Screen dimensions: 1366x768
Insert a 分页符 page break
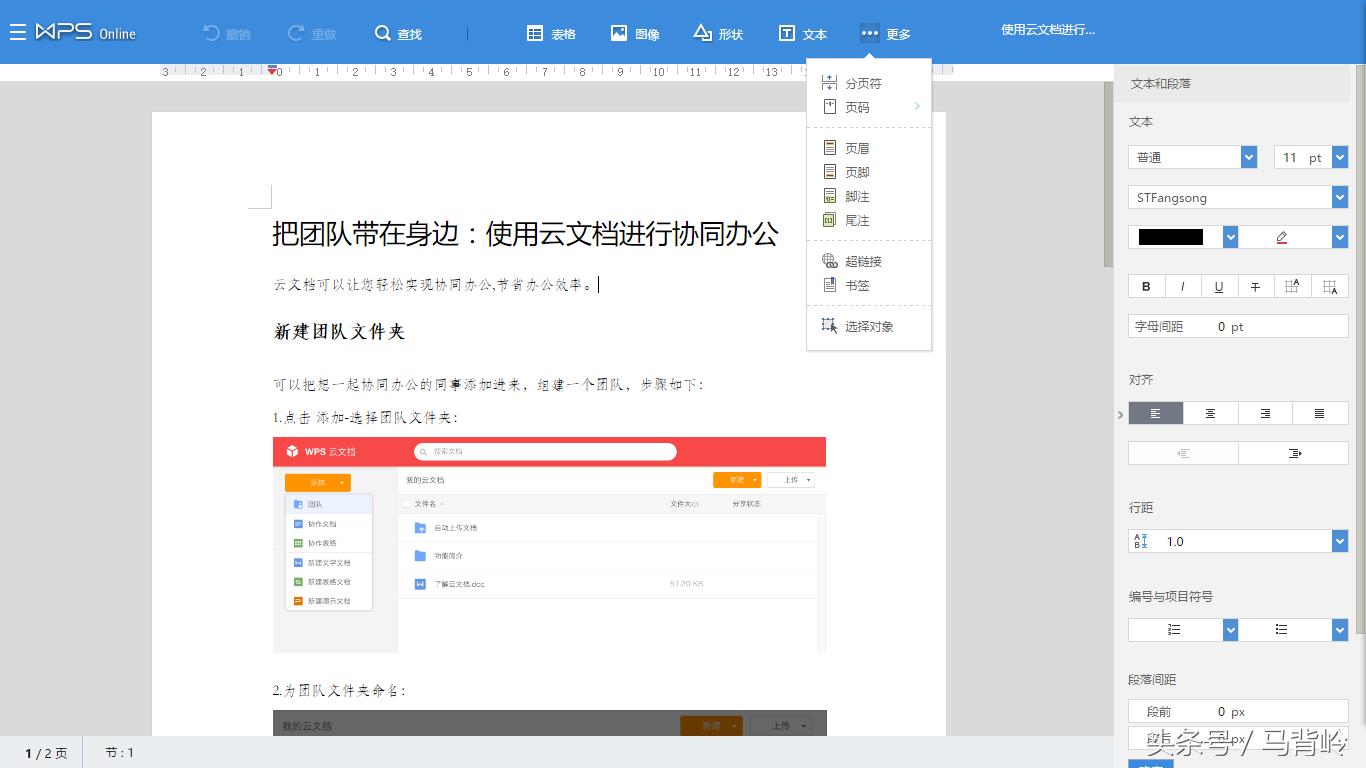point(862,82)
